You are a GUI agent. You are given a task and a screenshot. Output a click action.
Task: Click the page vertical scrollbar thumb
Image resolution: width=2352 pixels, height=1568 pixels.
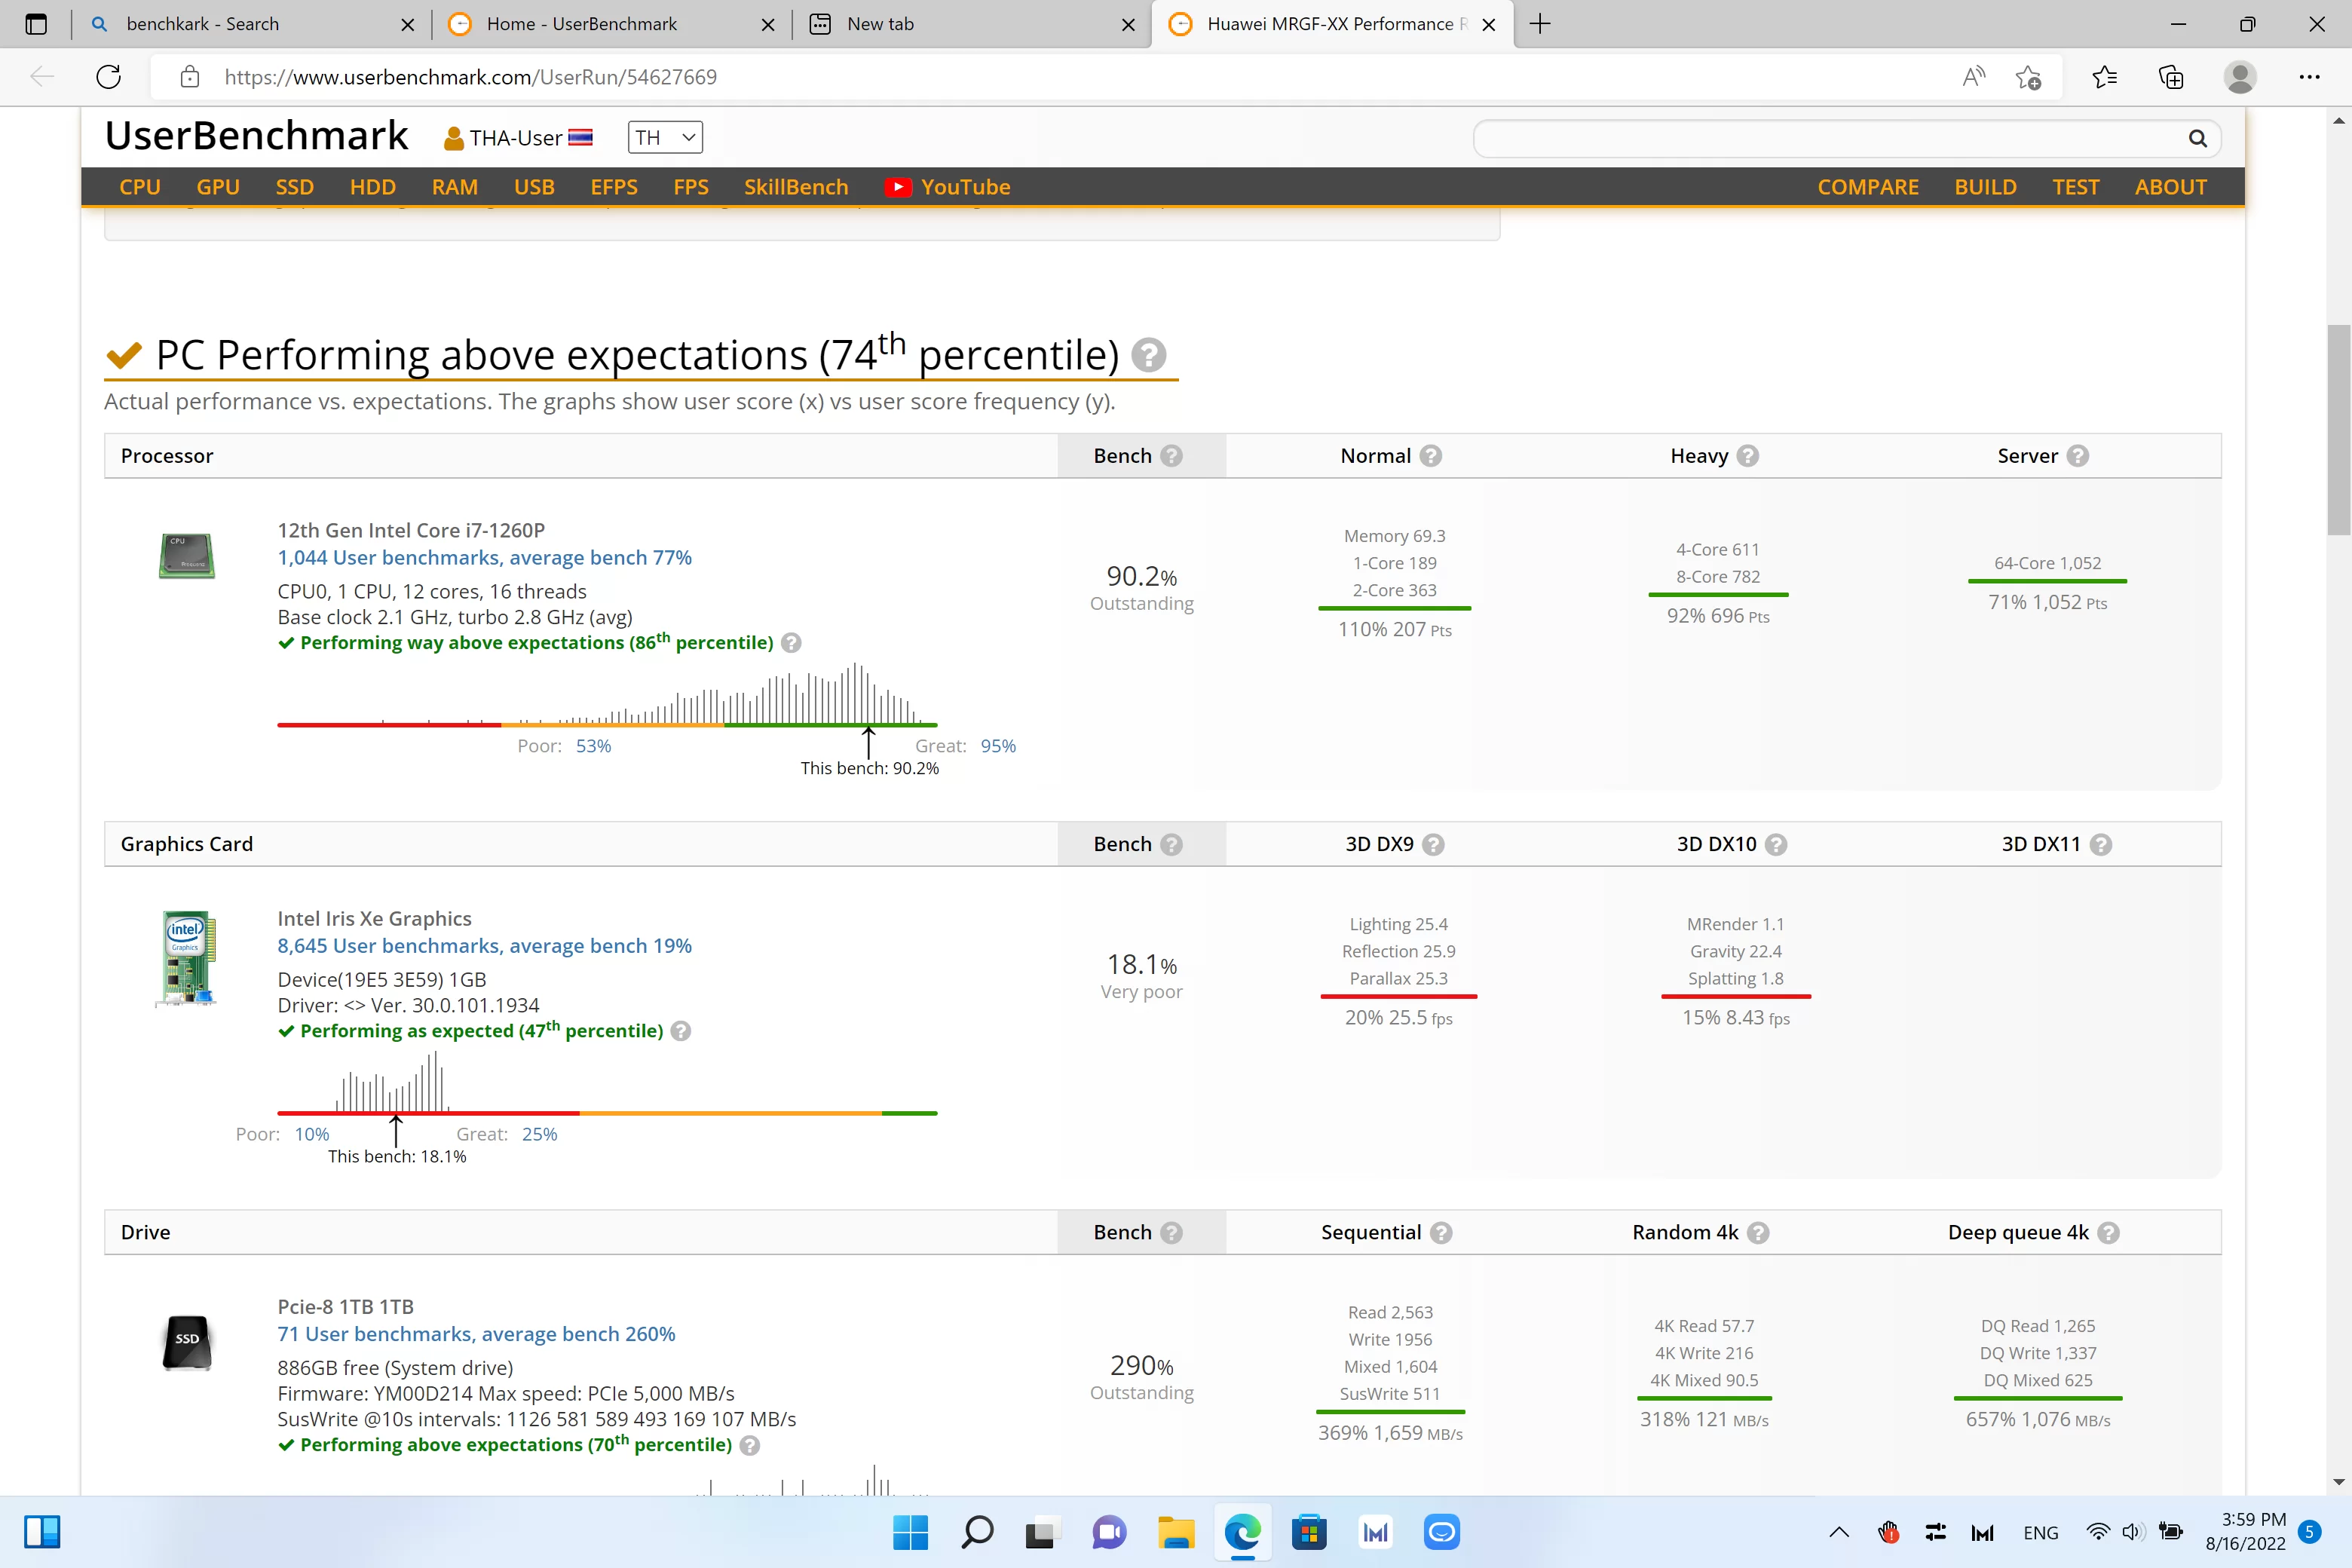pos(2338,430)
